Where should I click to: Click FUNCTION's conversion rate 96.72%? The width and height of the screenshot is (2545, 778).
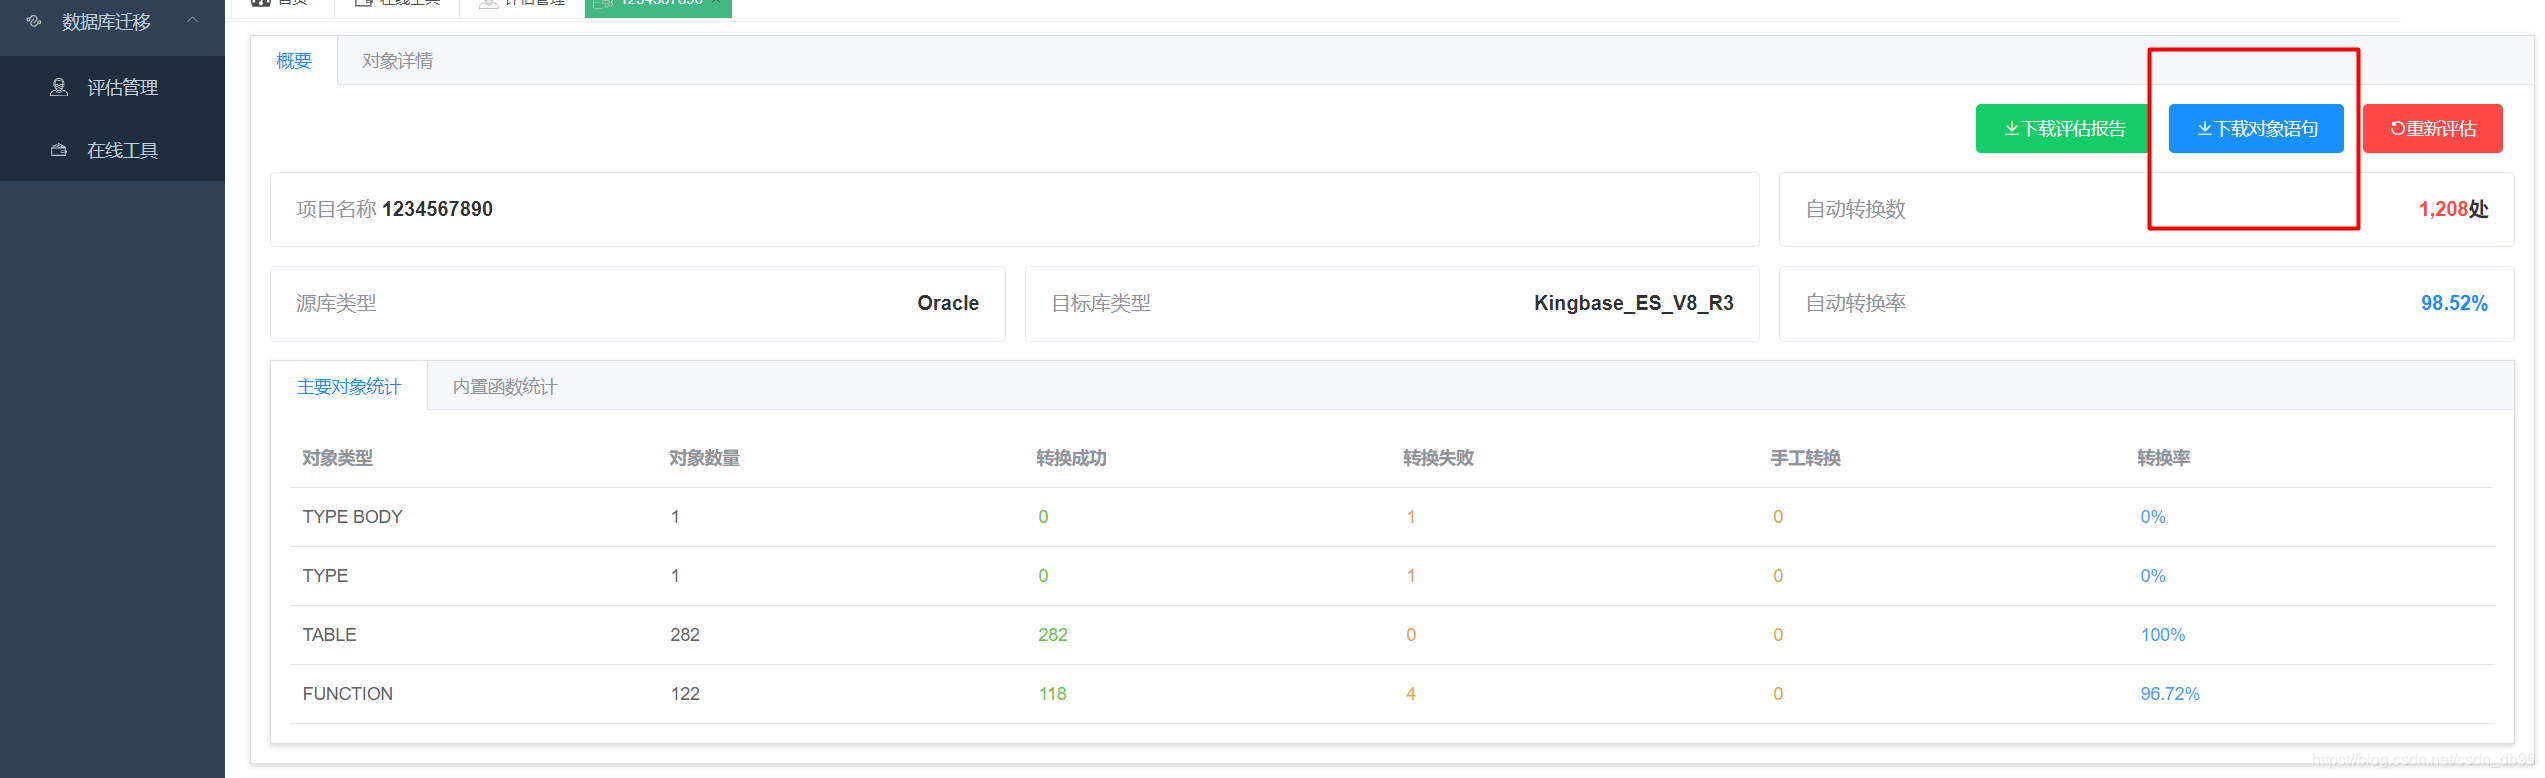(x=2169, y=694)
